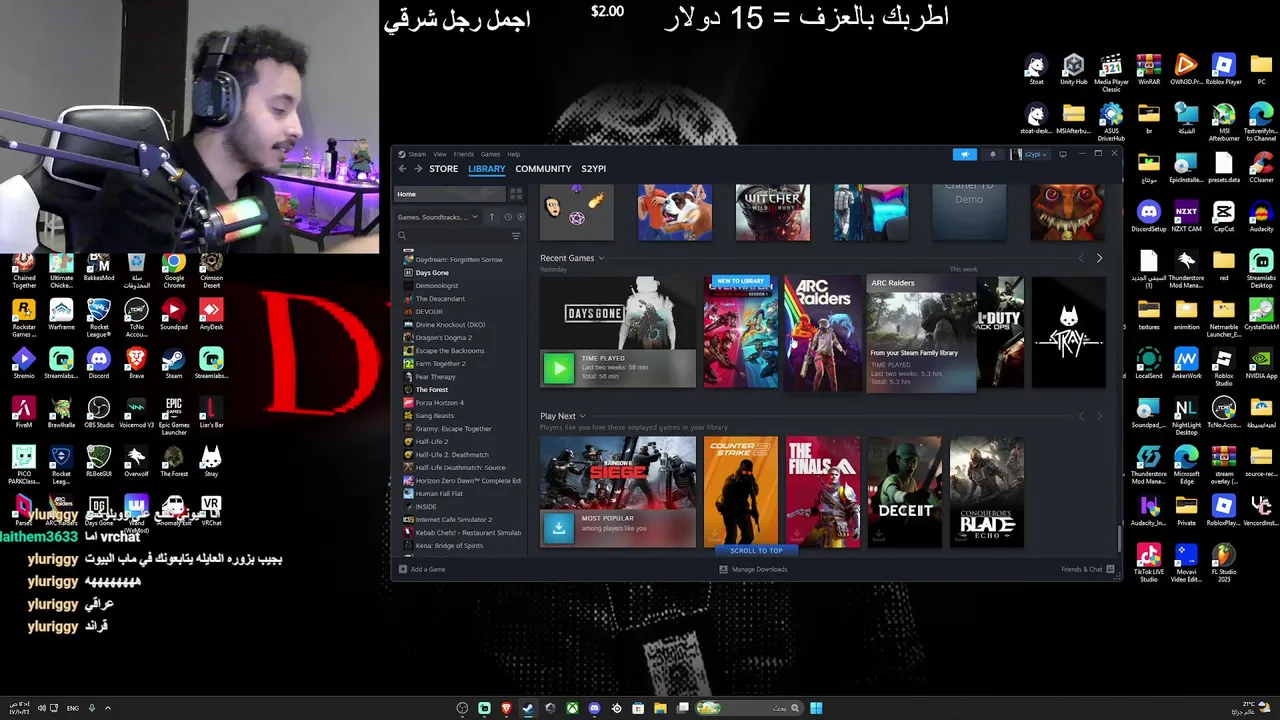Click the Steam library vertical scrollbar
The height and width of the screenshot is (720, 1280).
pos(1120,538)
